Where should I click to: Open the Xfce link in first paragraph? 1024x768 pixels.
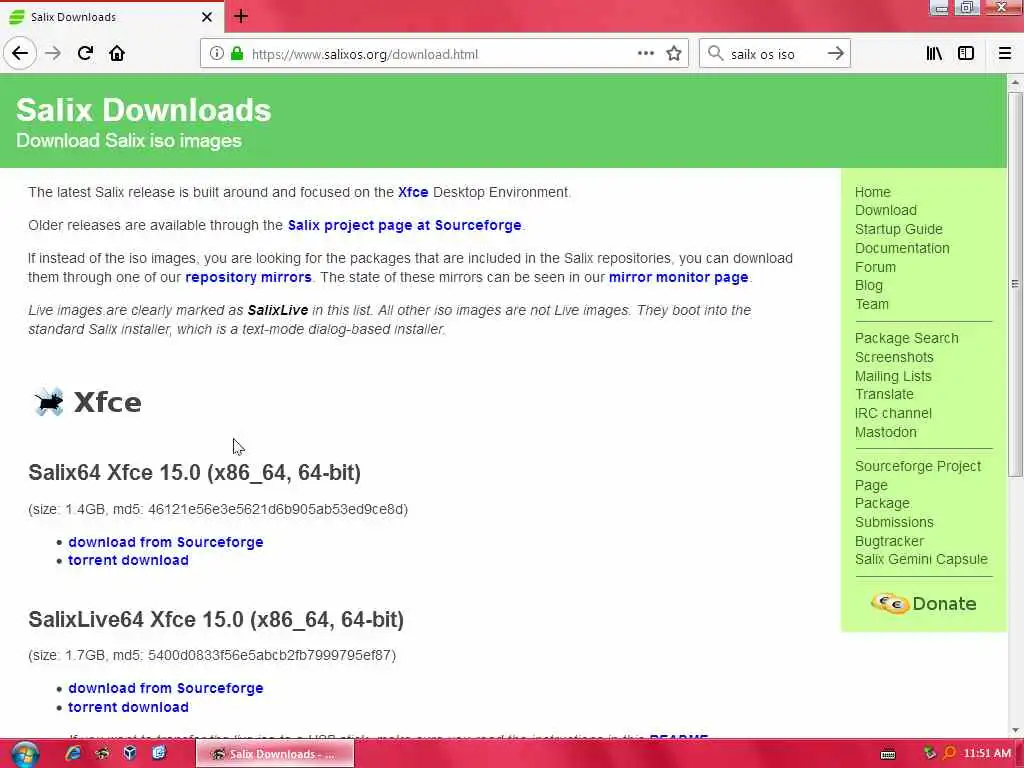413,192
